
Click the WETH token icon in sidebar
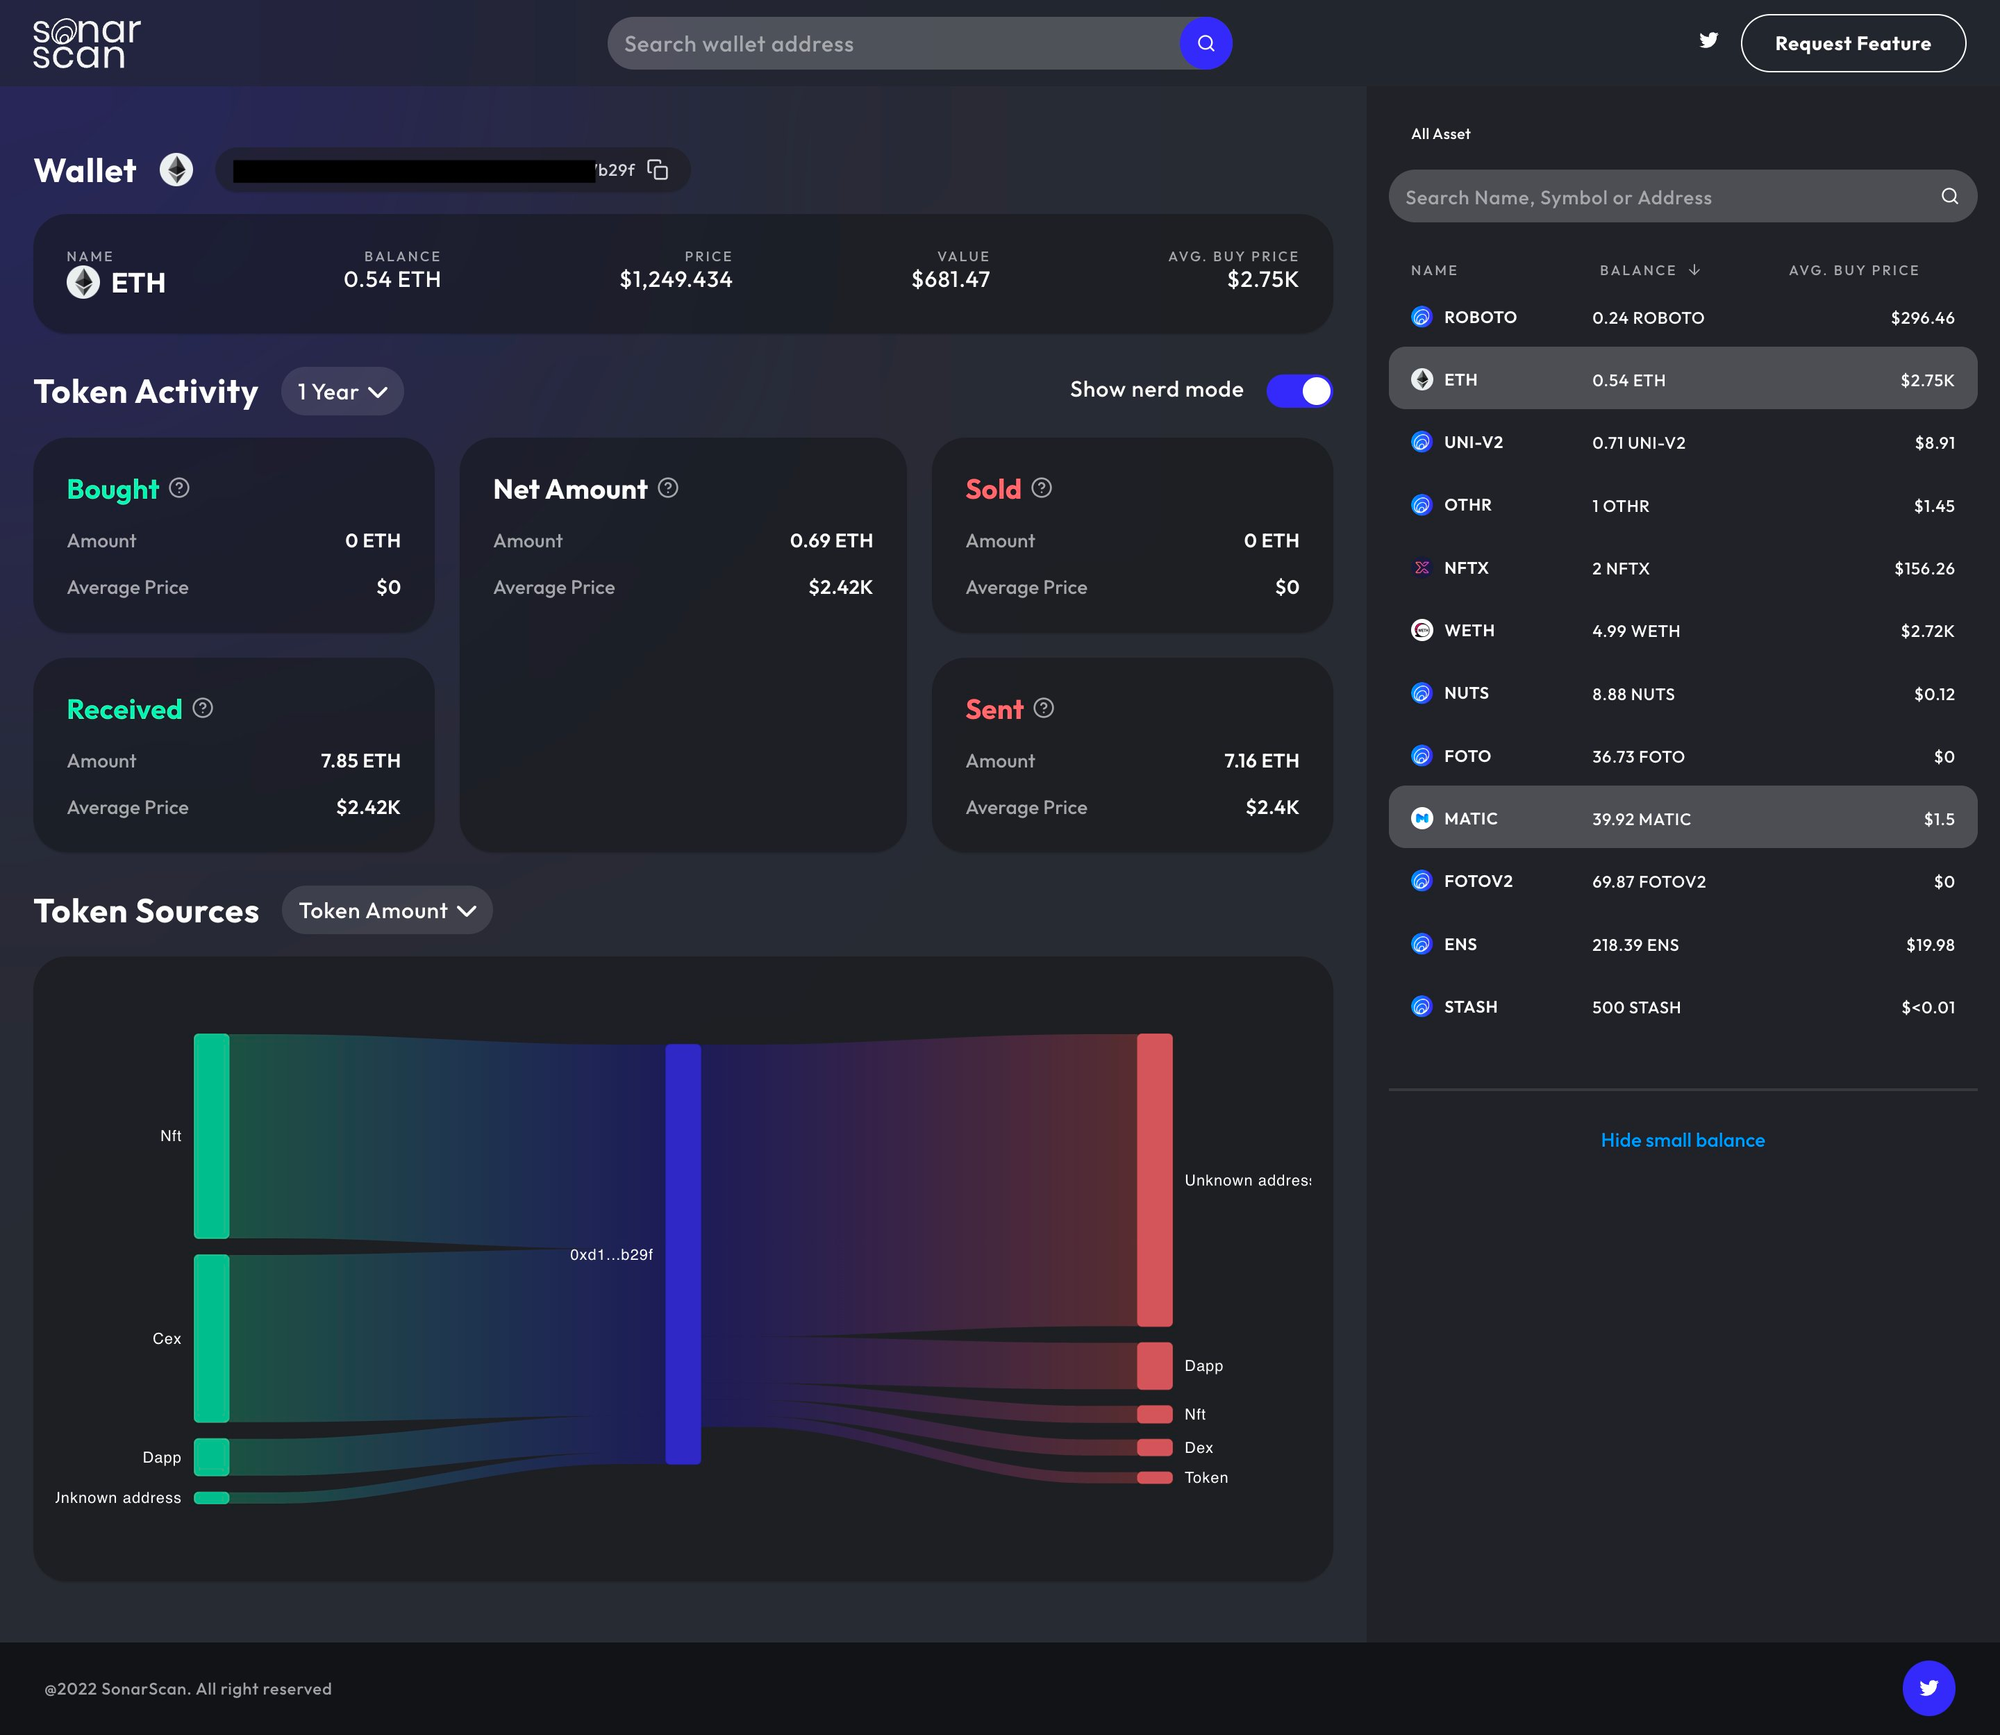pyautogui.click(x=1422, y=629)
